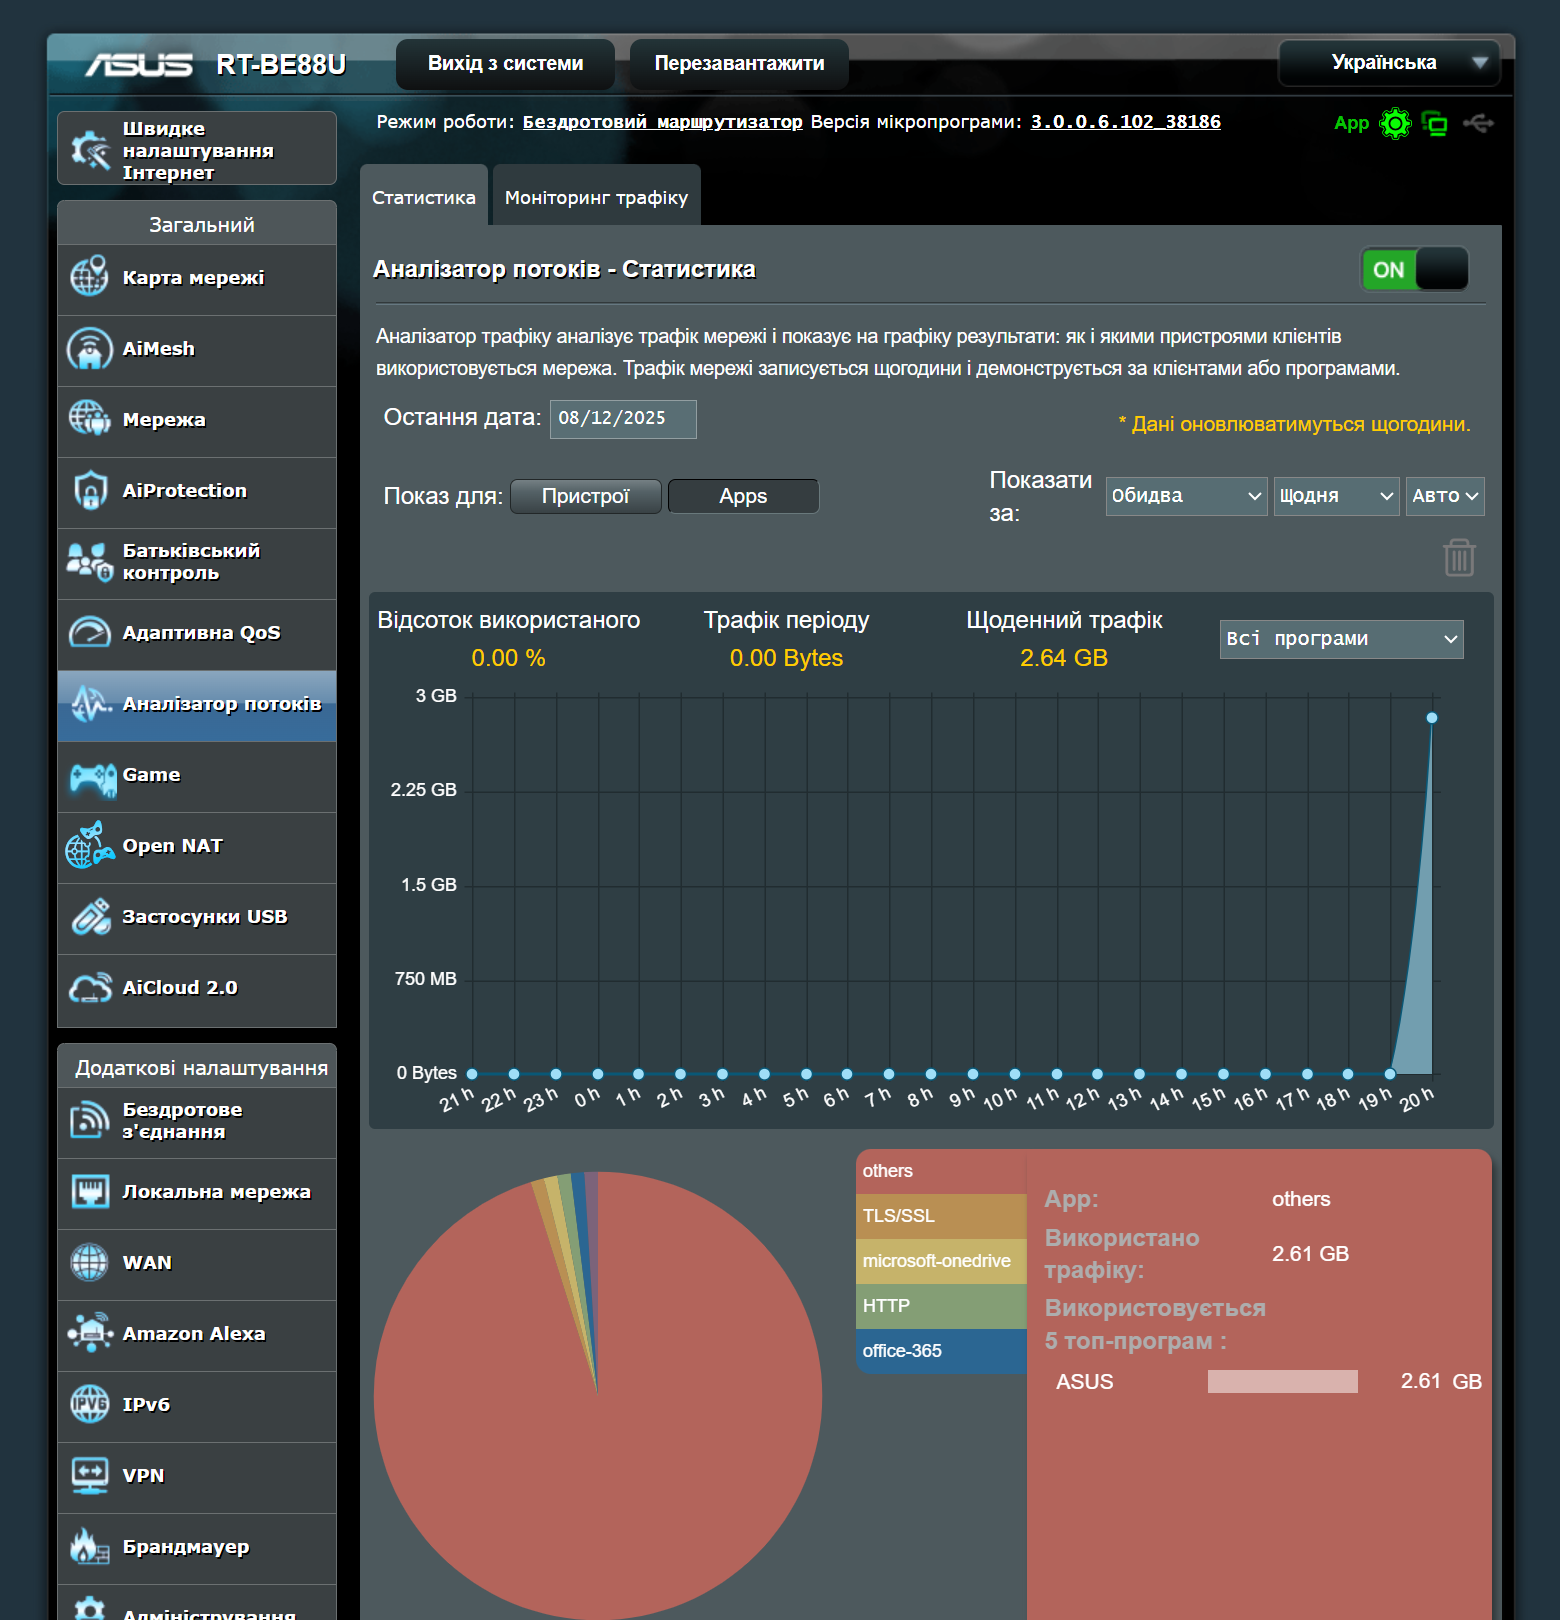The height and width of the screenshot is (1620, 1560).
Task: Open the AiProtection shield icon
Action: pos(90,490)
